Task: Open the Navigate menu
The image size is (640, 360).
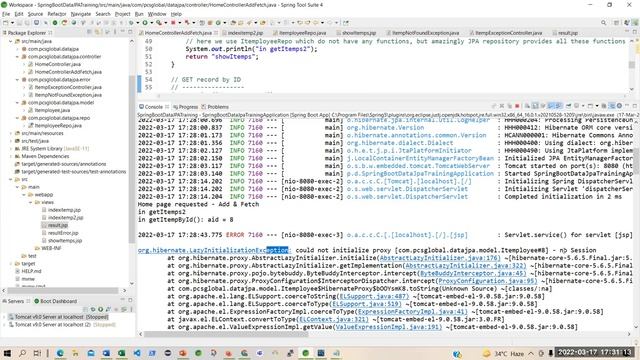Action: (x=81, y=14)
